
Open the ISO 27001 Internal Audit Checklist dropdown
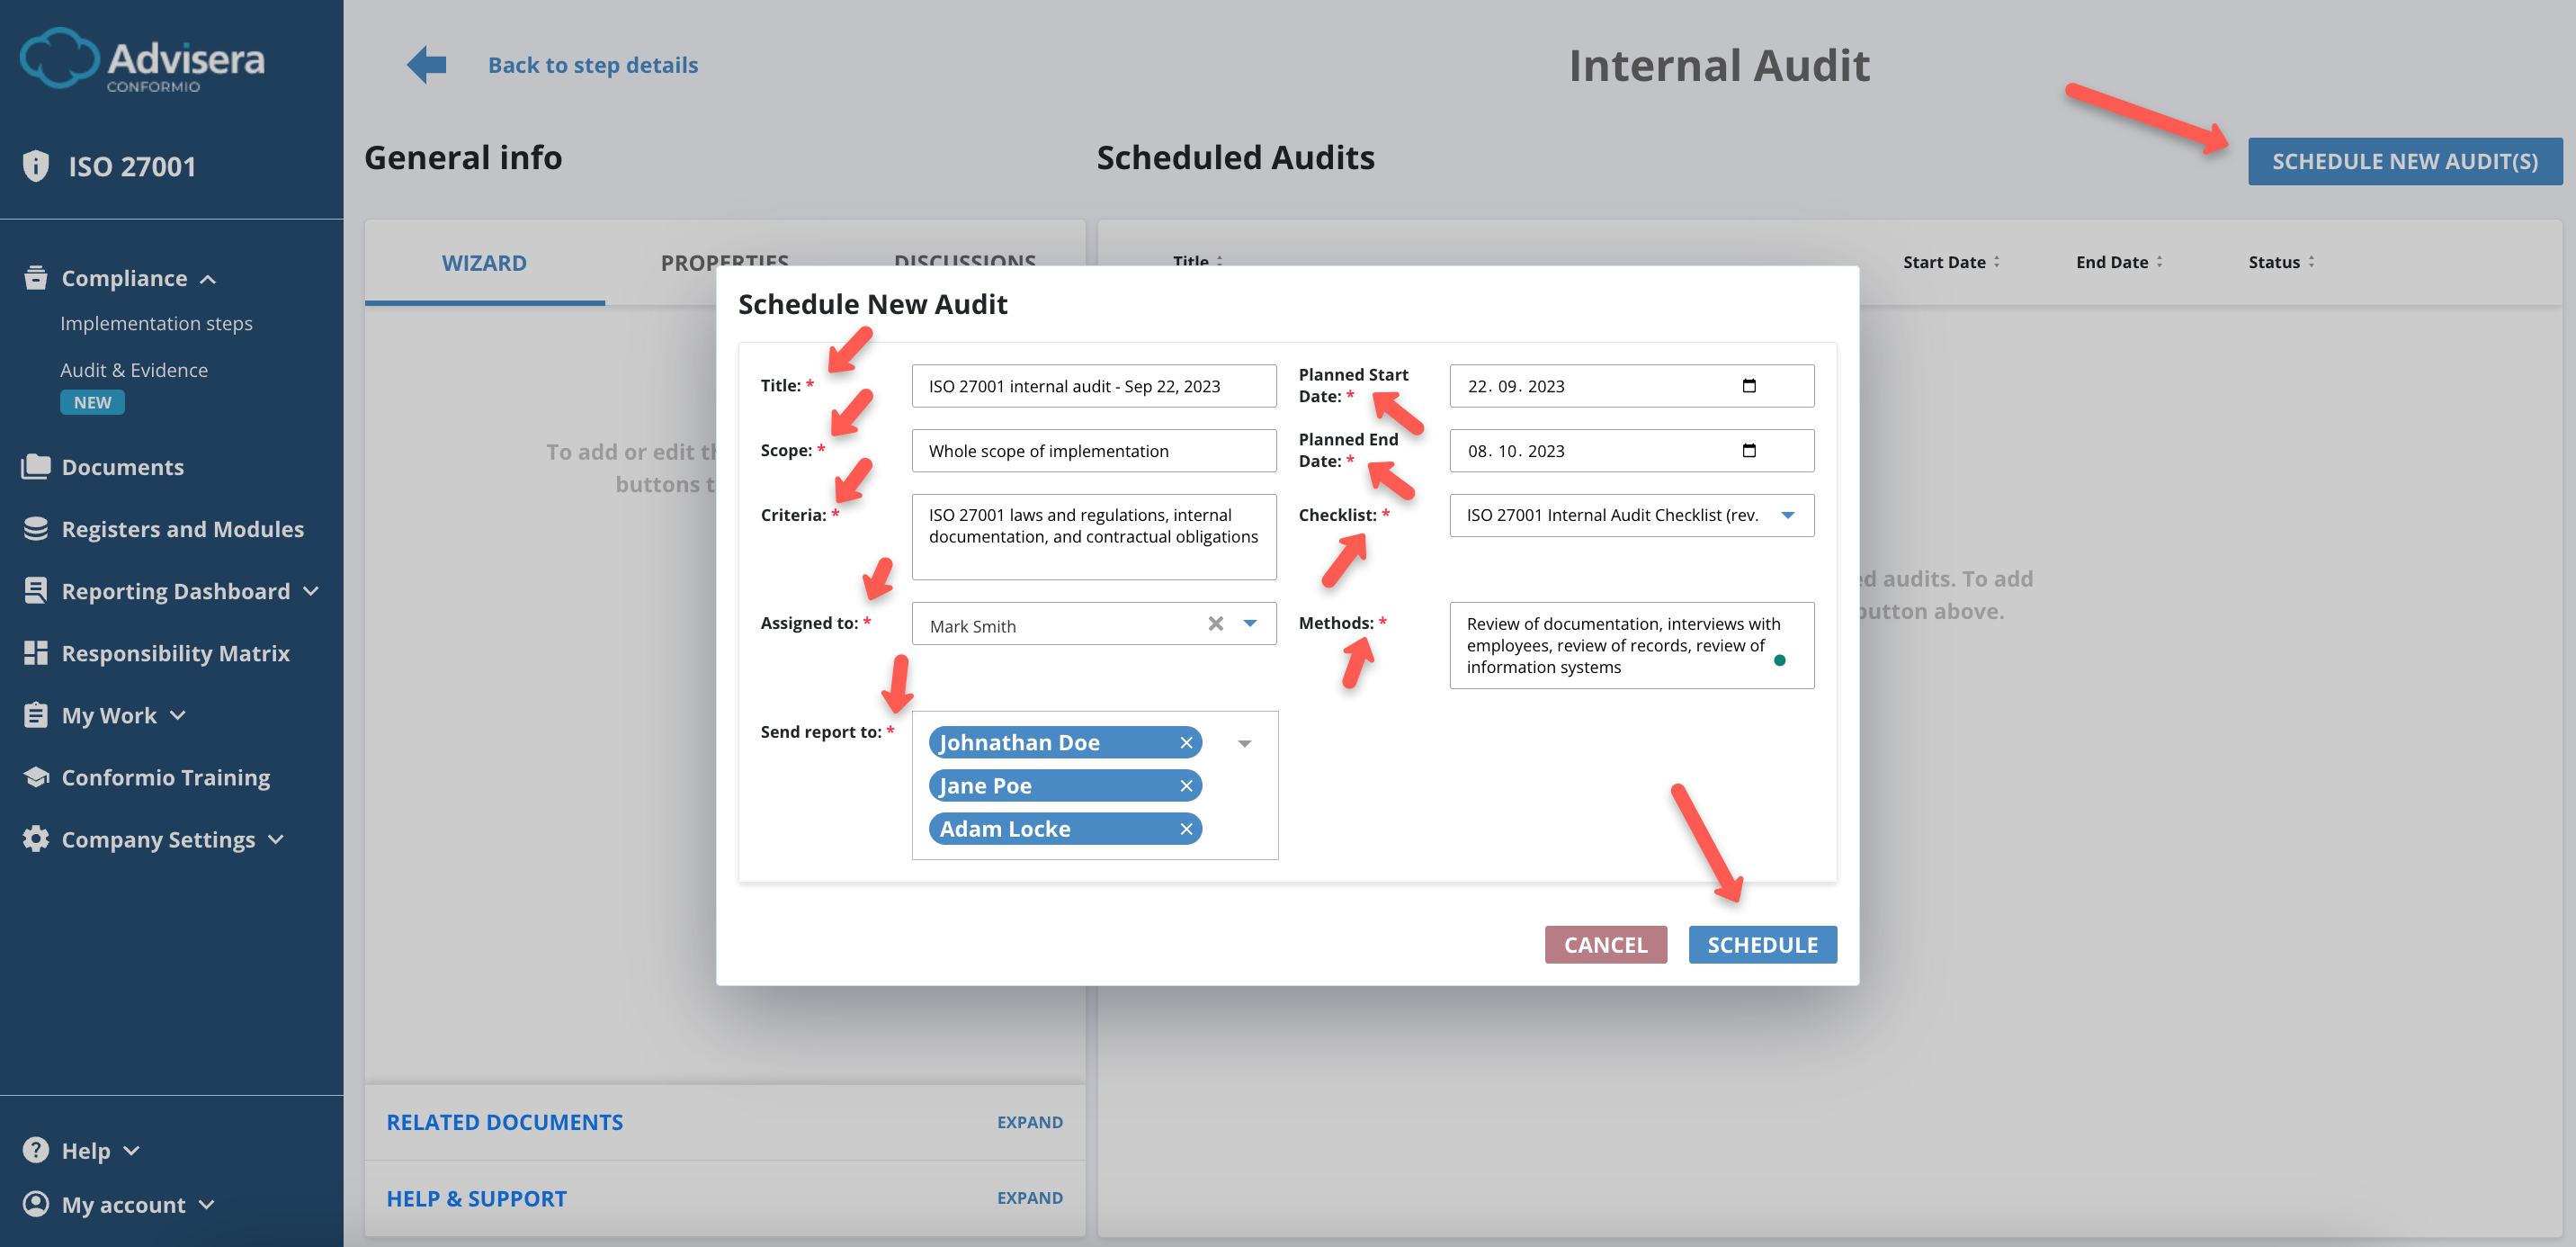pyautogui.click(x=1789, y=516)
